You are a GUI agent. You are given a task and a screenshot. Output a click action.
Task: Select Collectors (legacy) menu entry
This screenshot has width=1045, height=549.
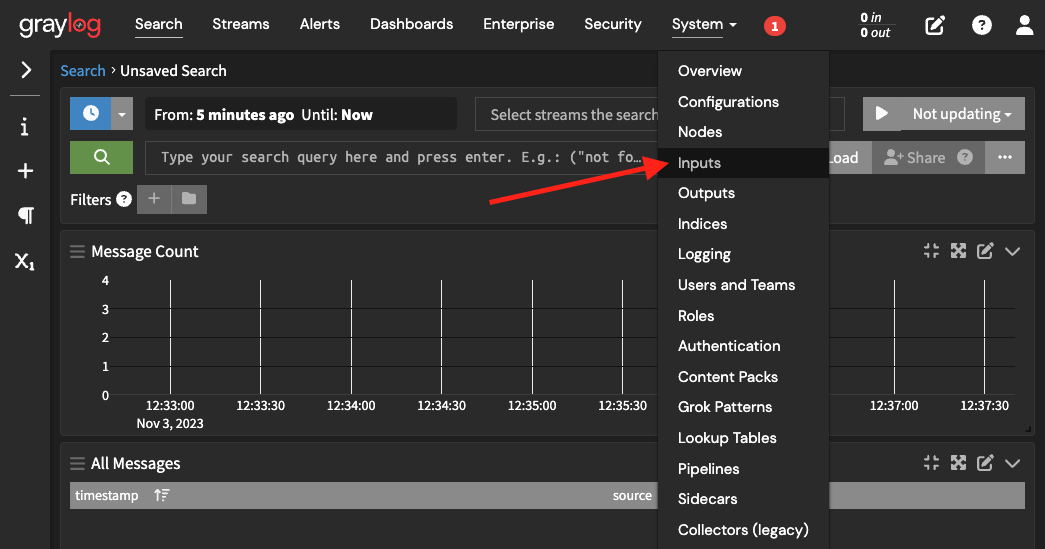click(743, 530)
